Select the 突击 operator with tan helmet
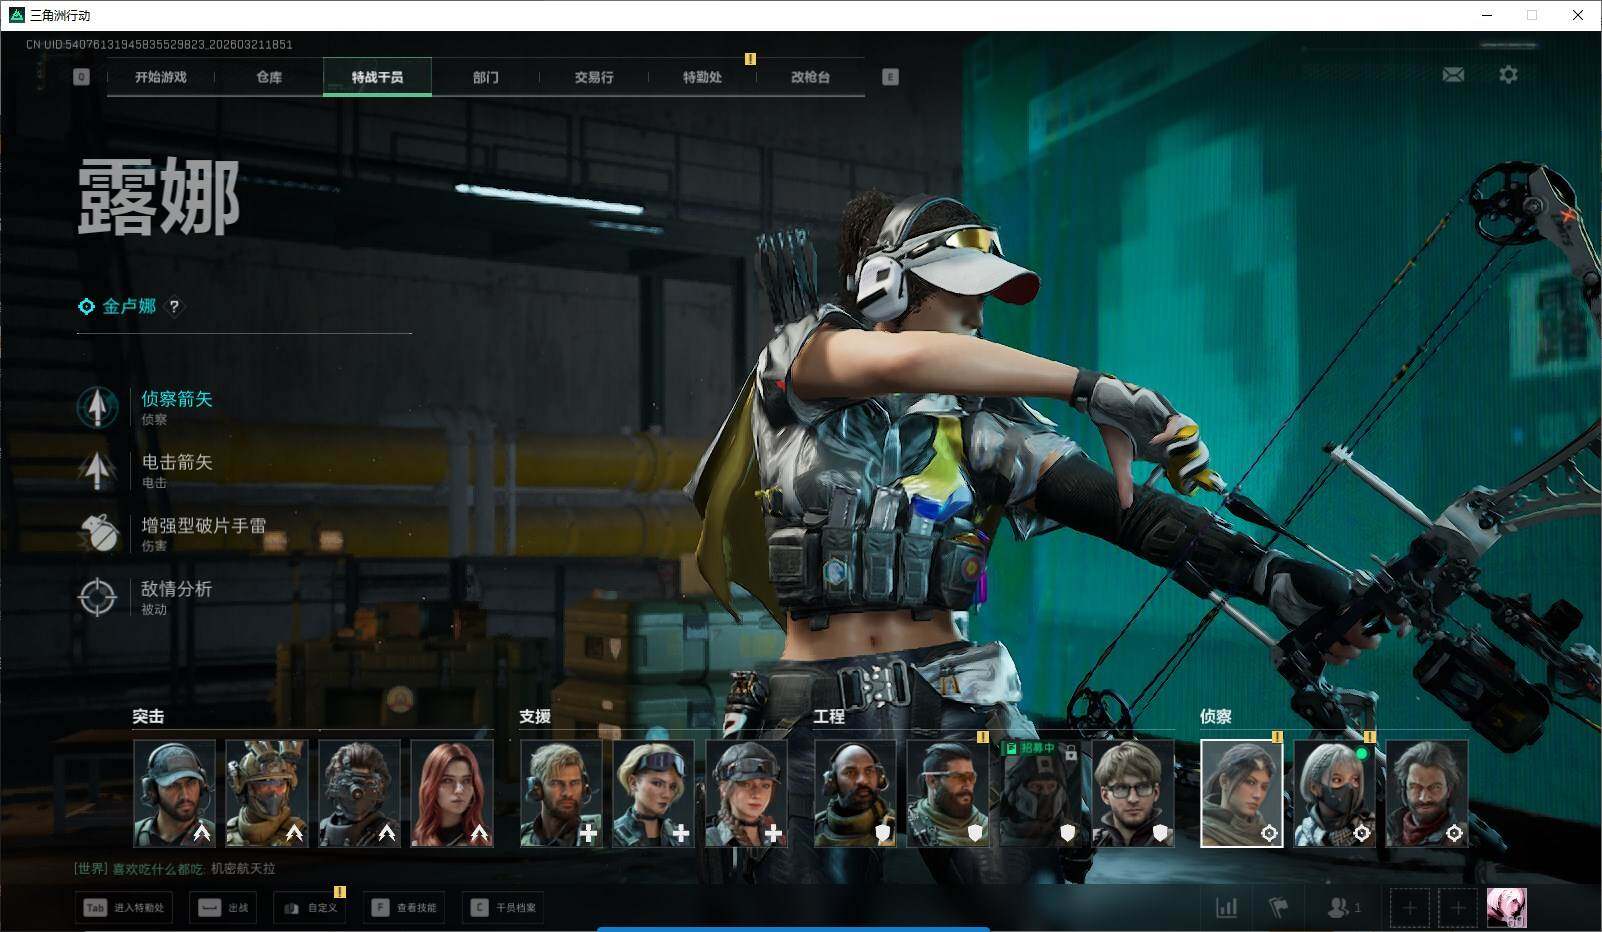 267,793
